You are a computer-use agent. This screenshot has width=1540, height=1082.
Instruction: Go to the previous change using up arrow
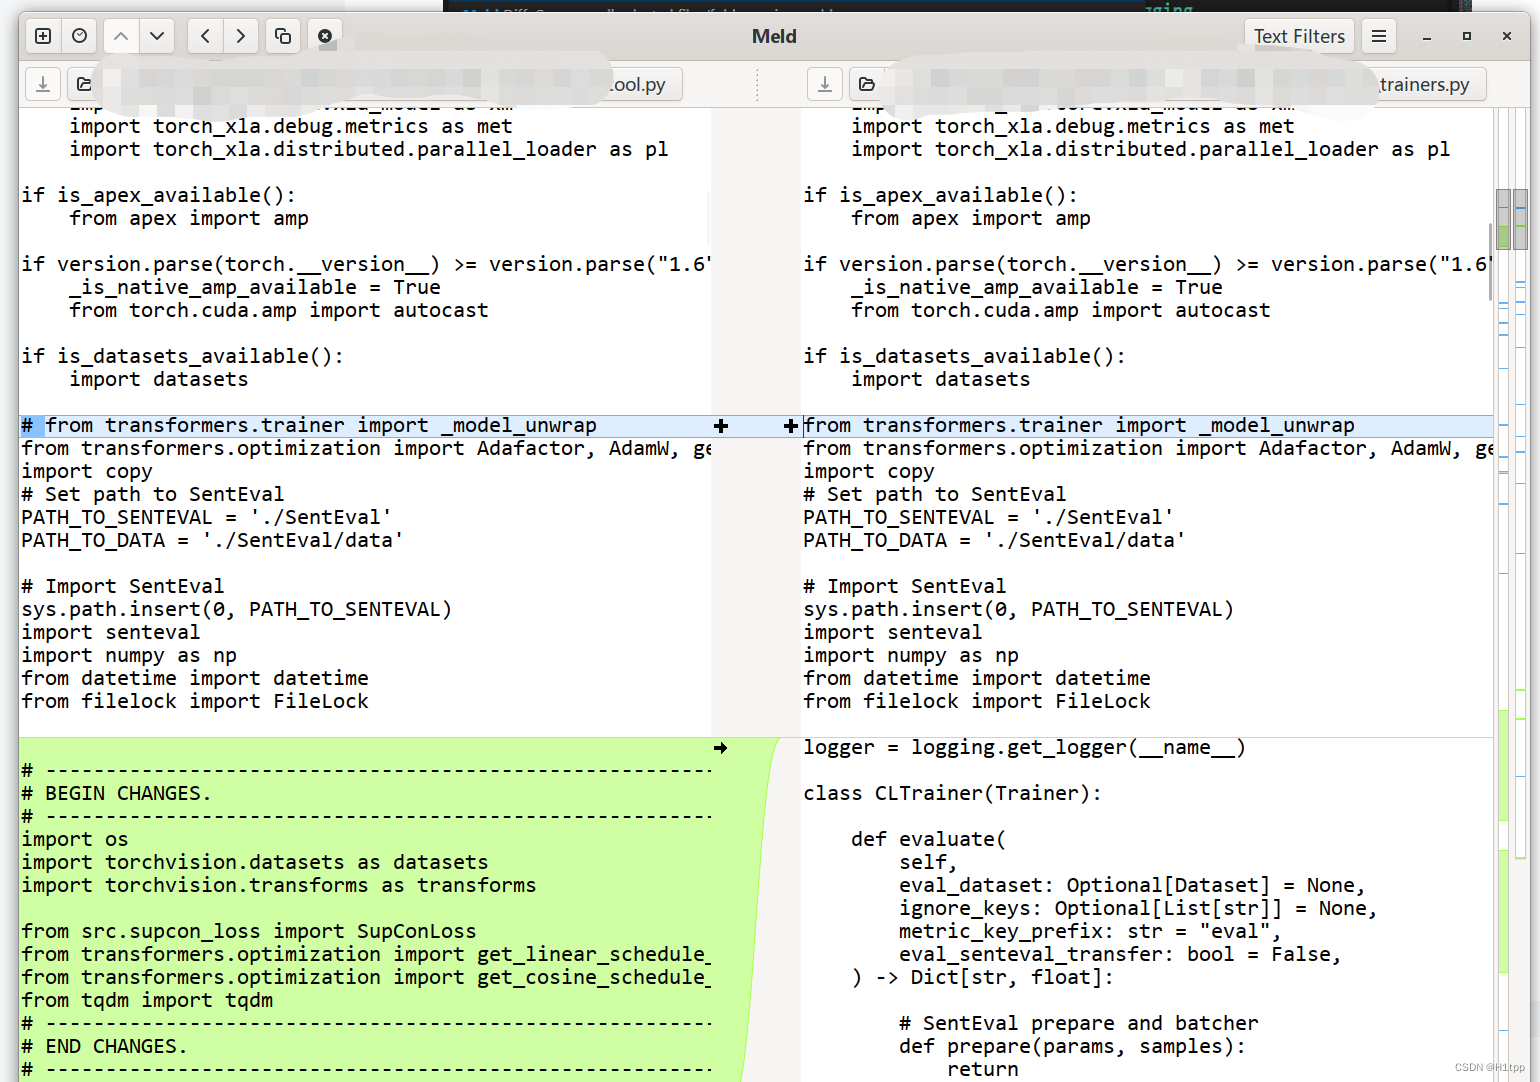coord(120,35)
